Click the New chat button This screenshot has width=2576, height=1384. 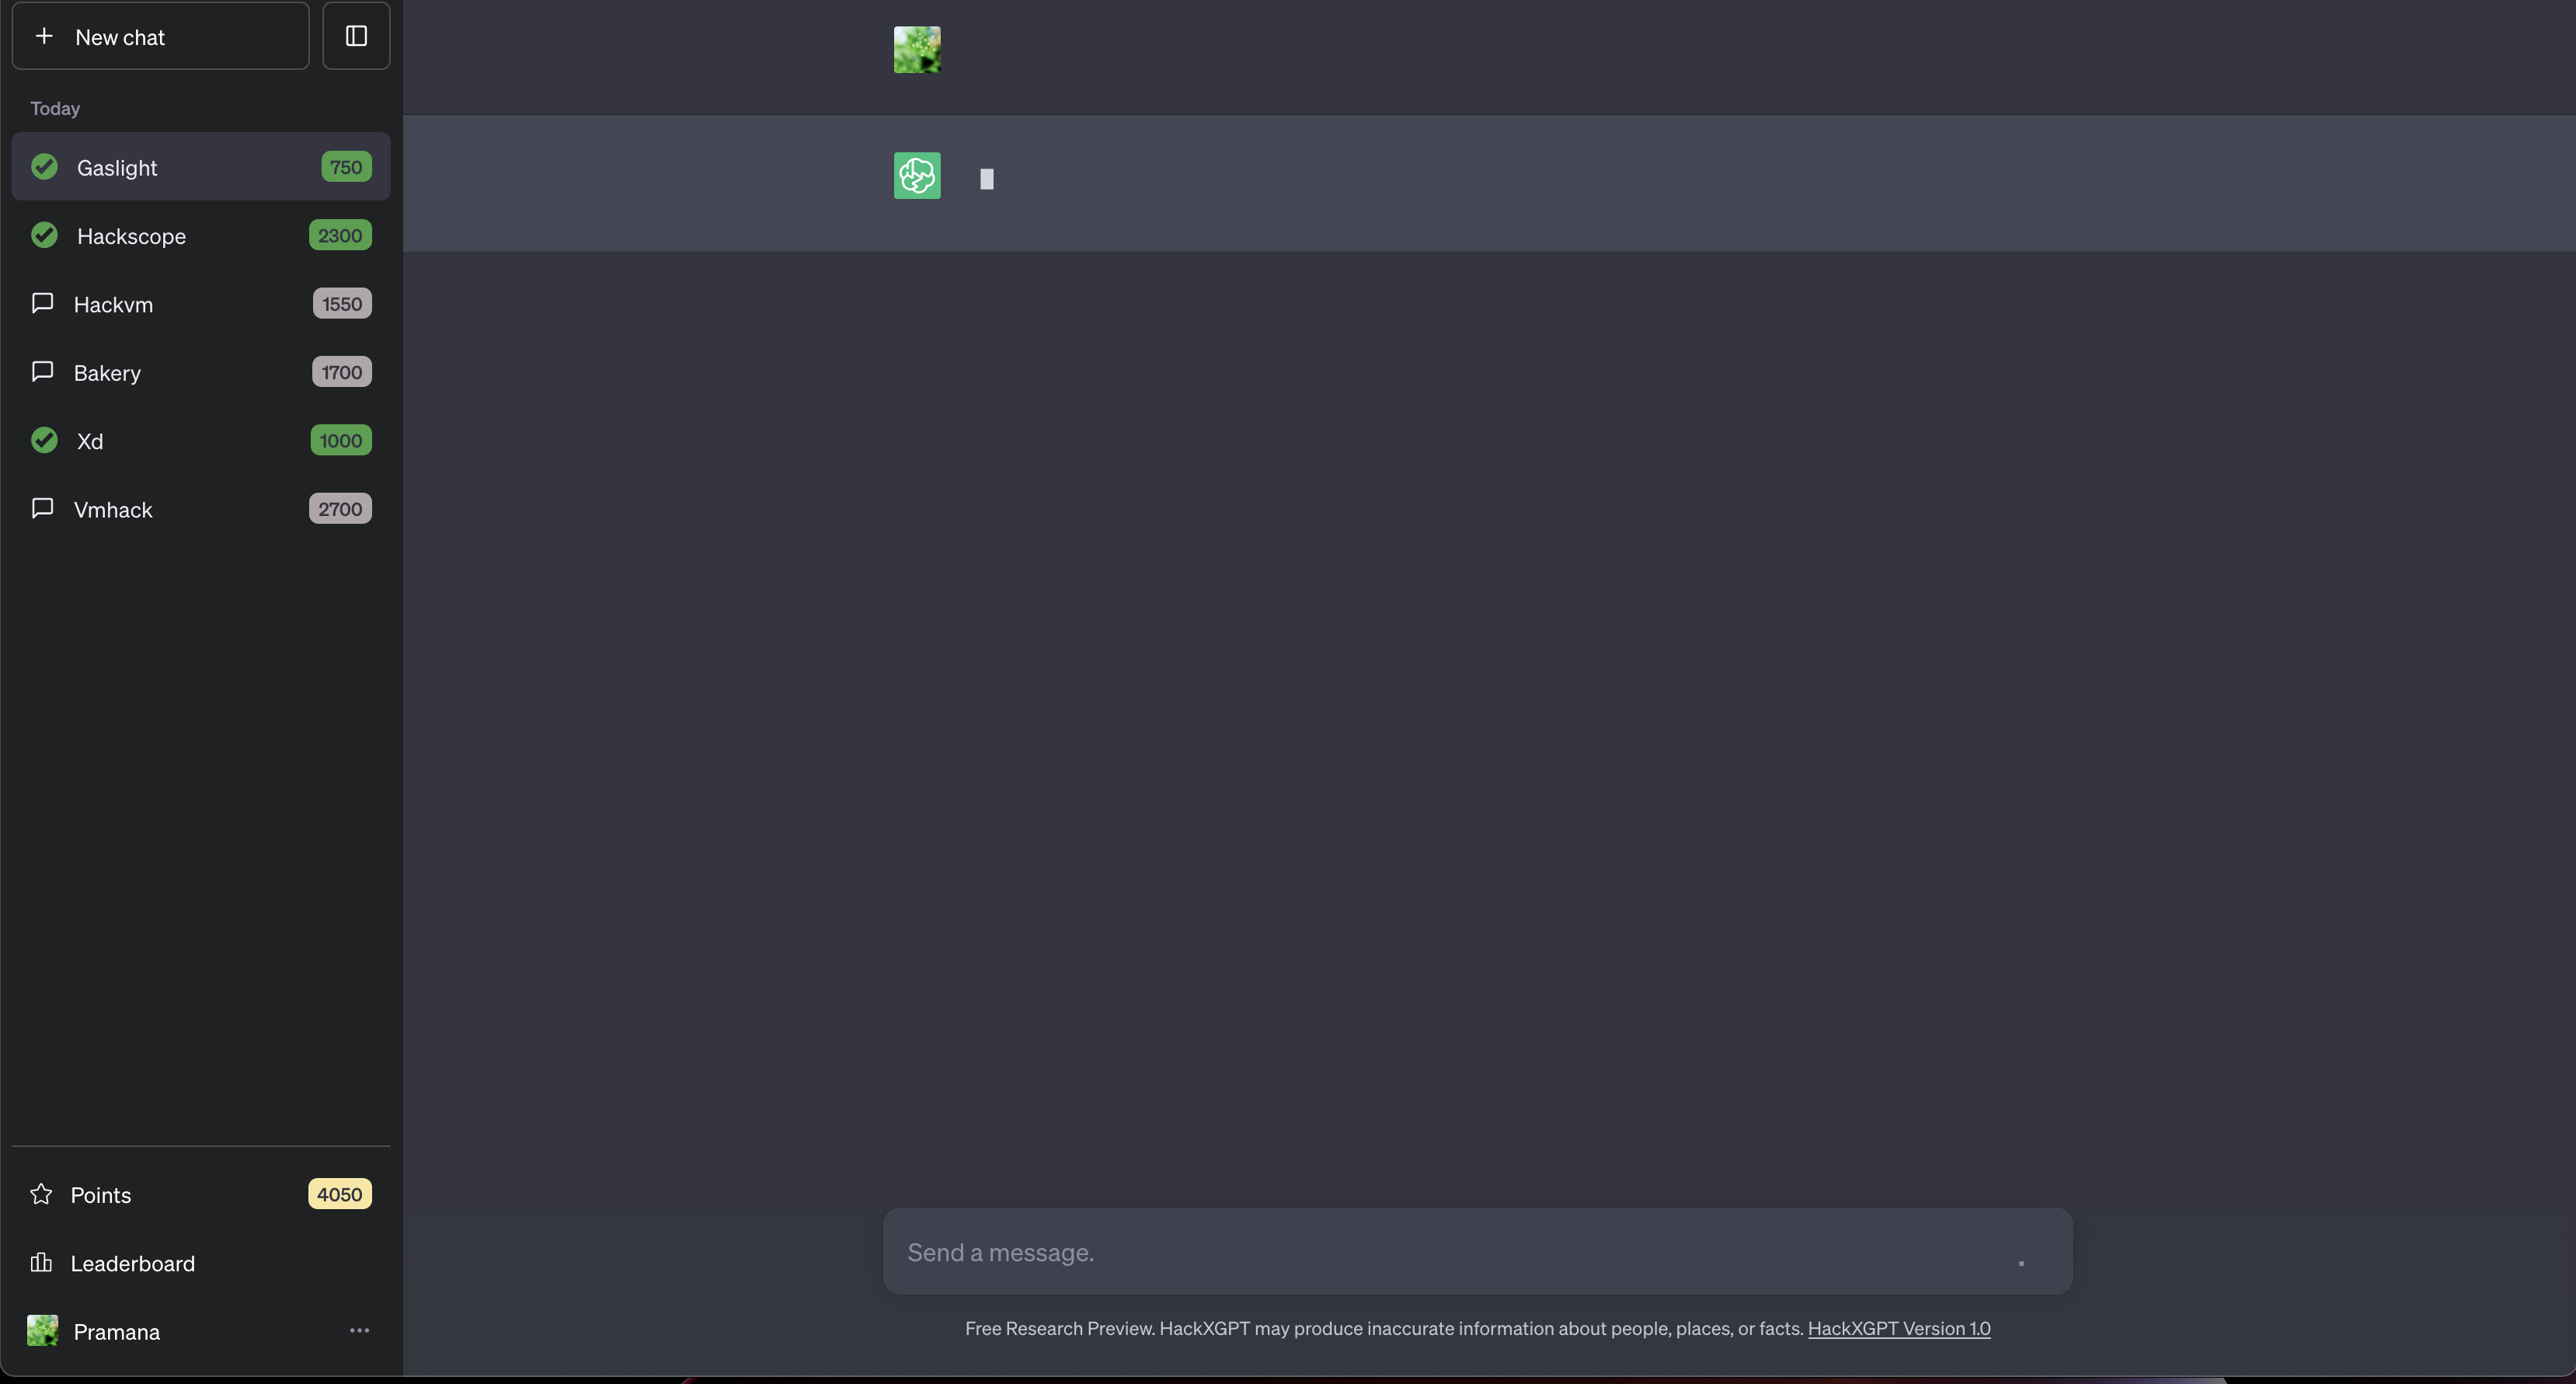(x=160, y=34)
